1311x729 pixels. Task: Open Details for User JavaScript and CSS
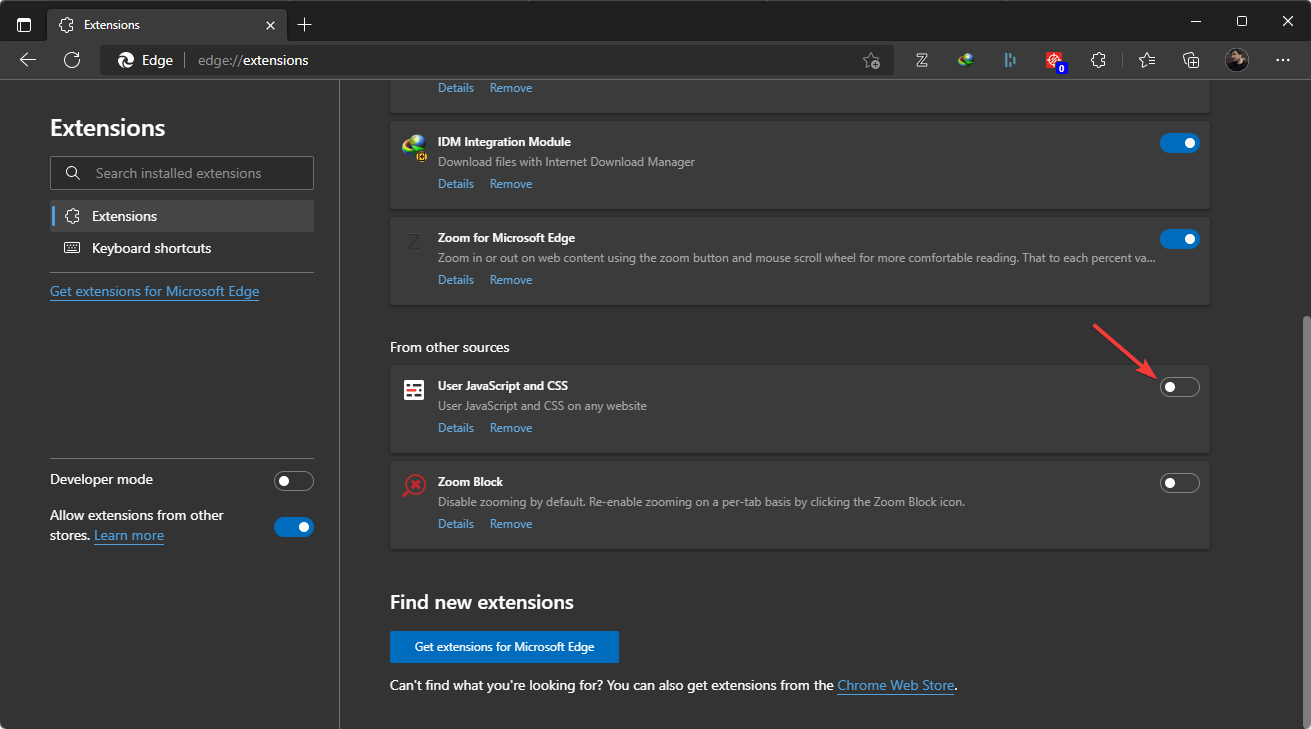(456, 428)
